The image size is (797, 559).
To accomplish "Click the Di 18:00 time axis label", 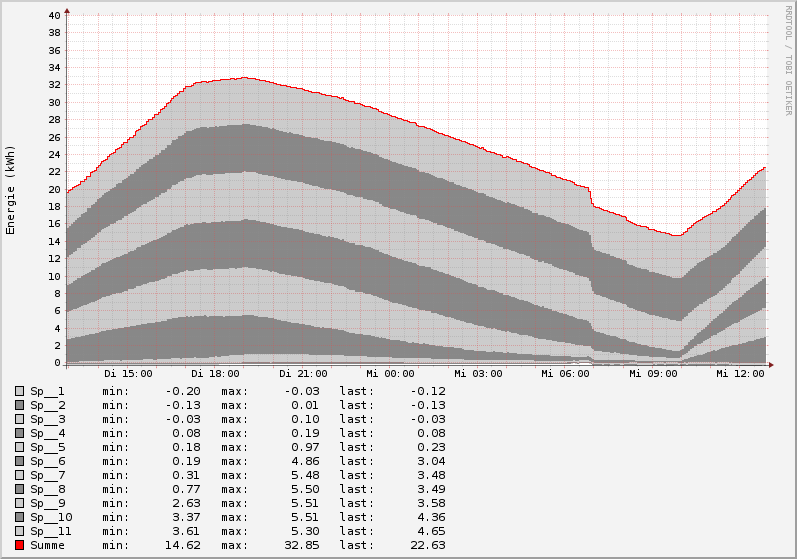I will [215, 374].
